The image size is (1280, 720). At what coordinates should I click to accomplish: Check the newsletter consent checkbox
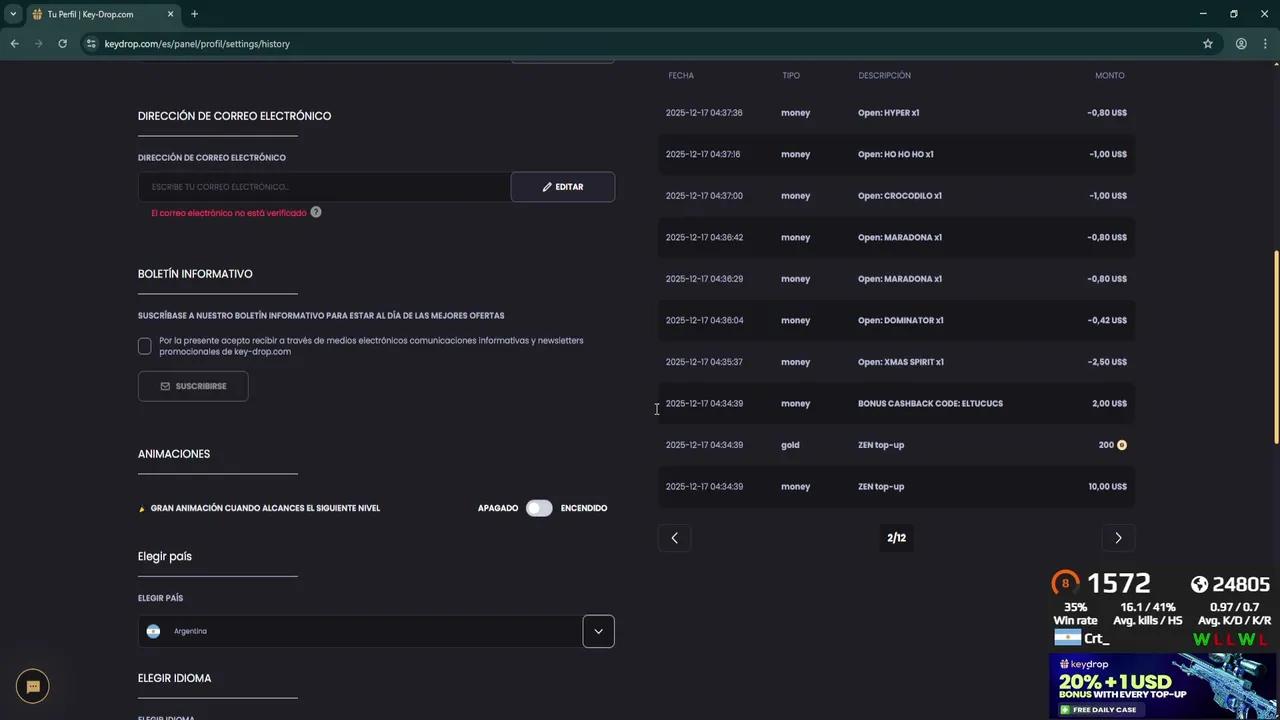(x=145, y=346)
